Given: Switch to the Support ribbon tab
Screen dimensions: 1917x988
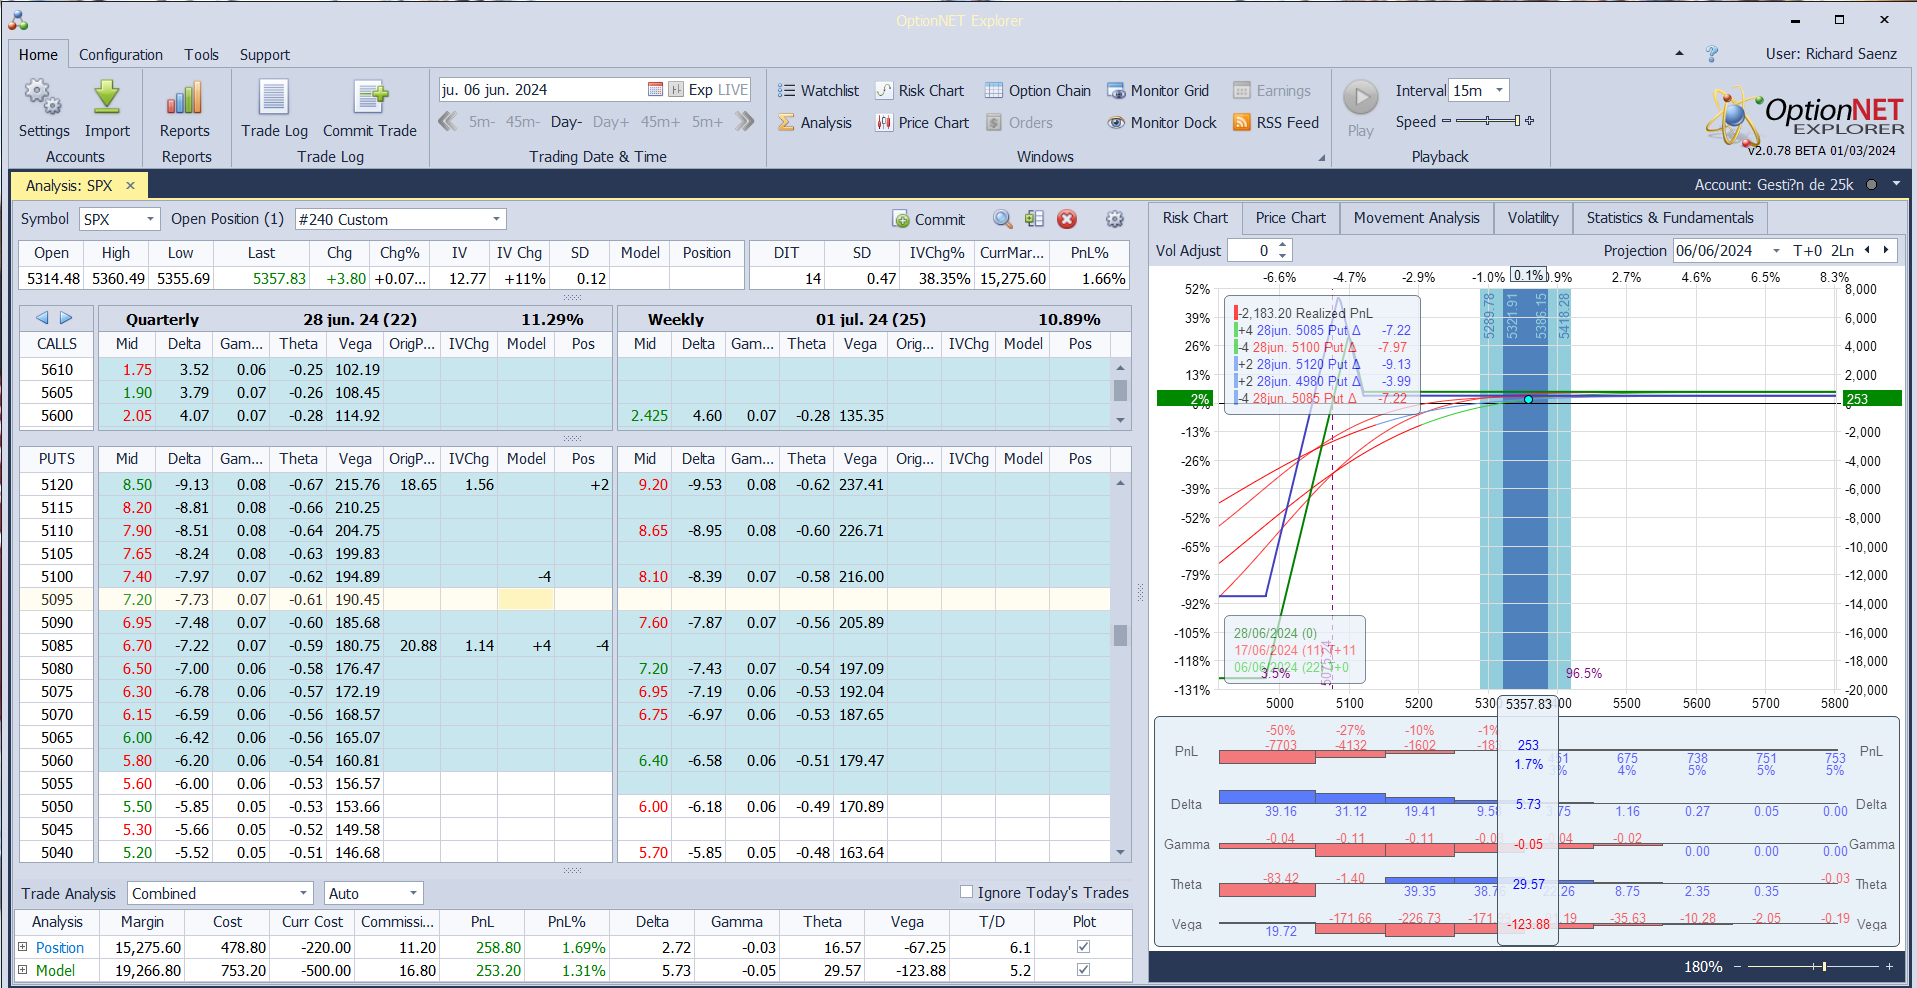Looking at the screenshot, I should (265, 55).
